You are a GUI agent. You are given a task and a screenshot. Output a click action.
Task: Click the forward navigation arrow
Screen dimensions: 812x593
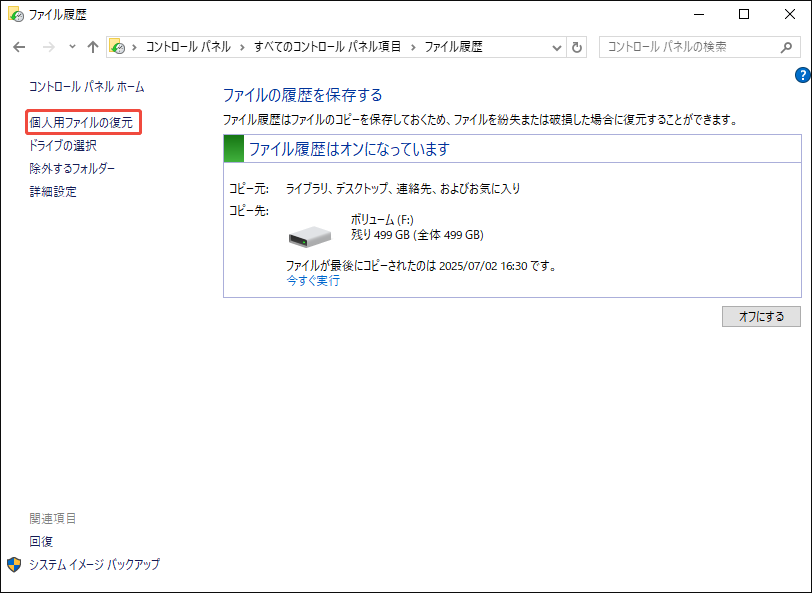49,47
